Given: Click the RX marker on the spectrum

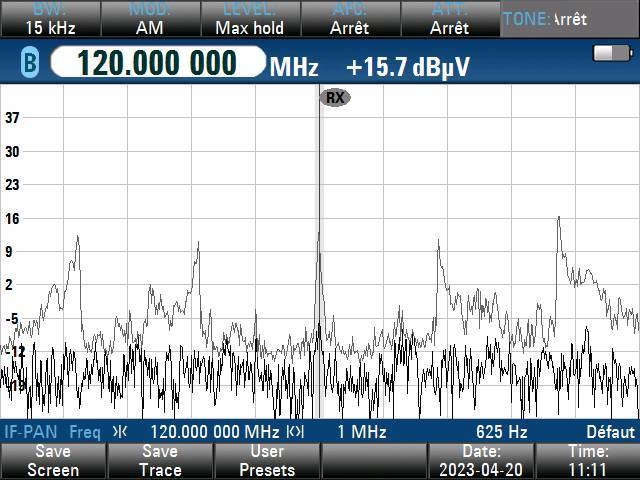Looking at the screenshot, I should click(335, 97).
